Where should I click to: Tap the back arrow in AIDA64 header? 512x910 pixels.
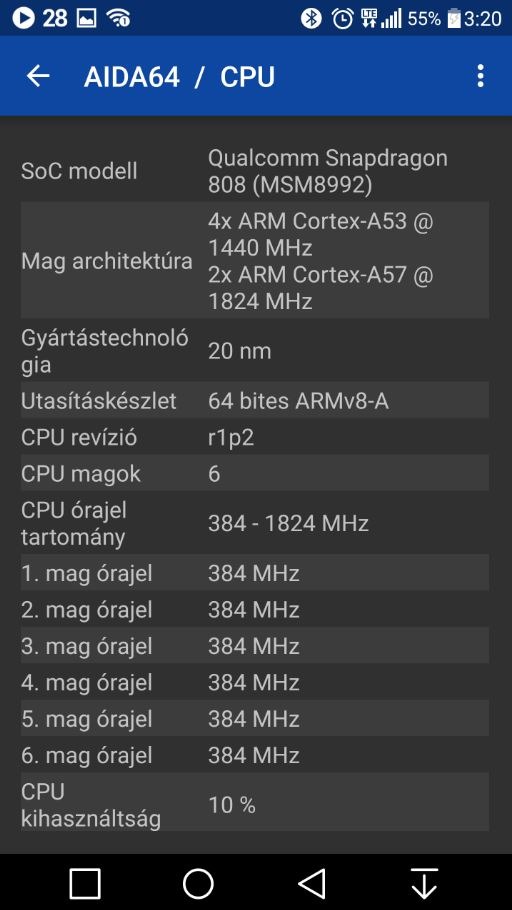click(38, 76)
